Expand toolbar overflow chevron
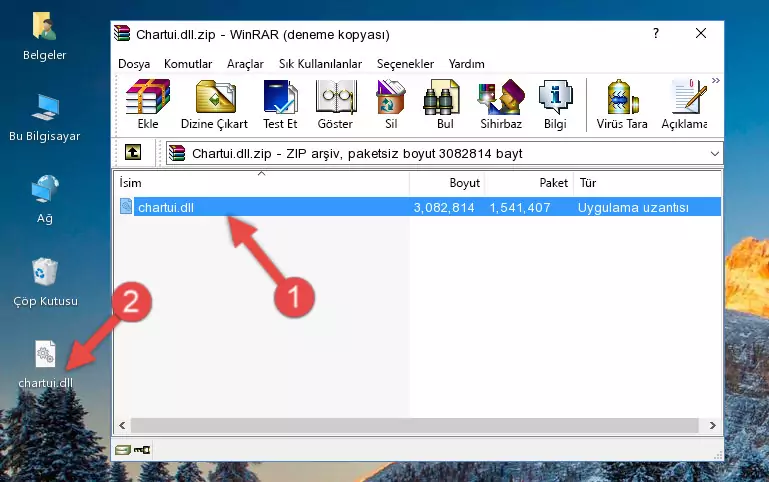 click(x=716, y=80)
